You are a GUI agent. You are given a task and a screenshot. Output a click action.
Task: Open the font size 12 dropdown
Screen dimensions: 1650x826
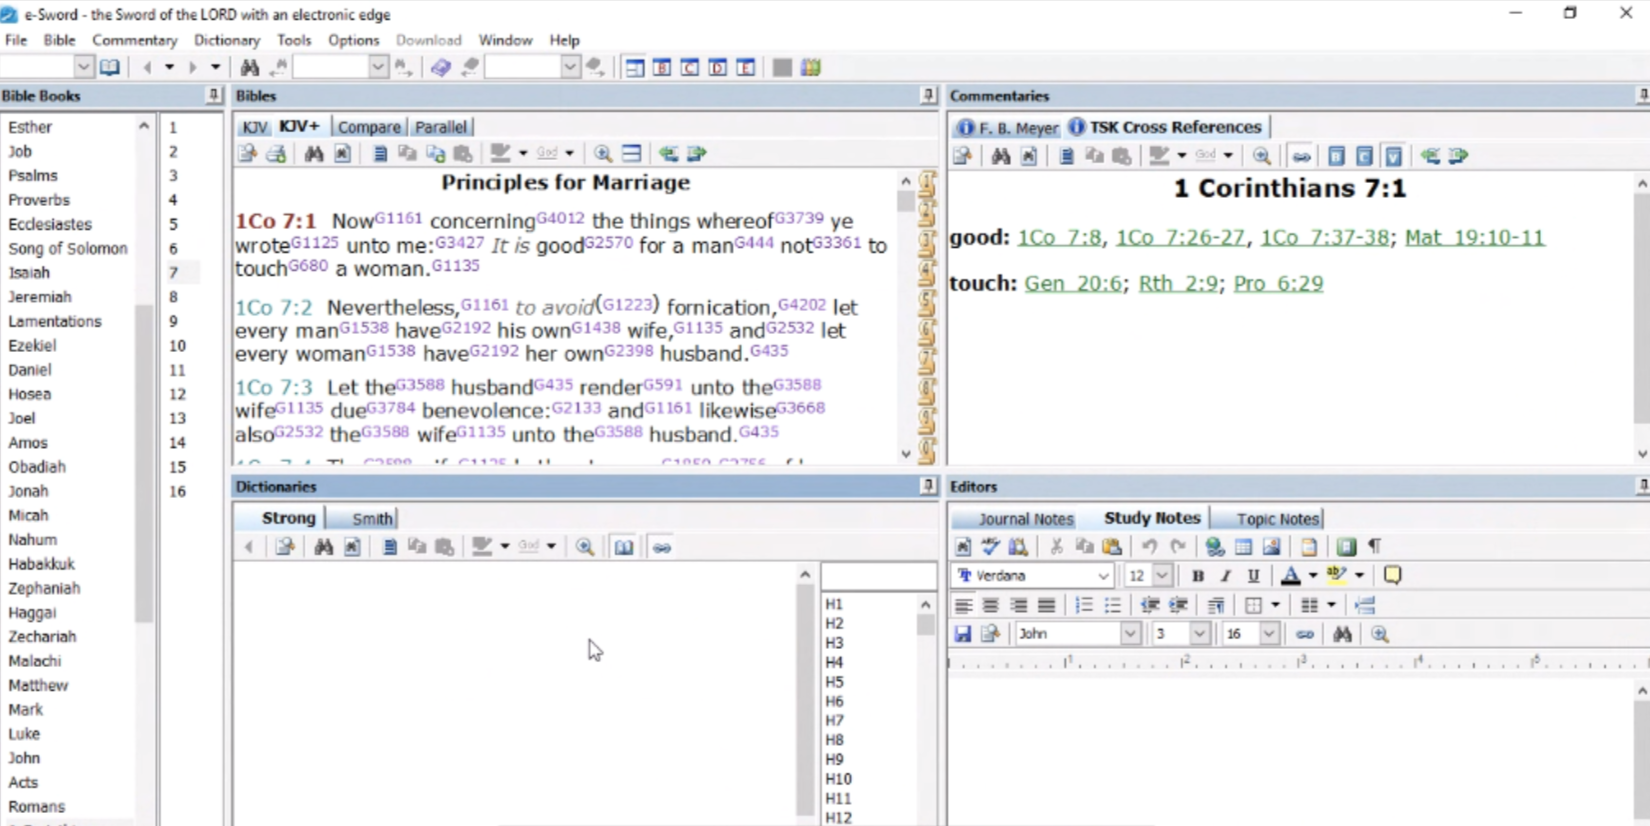[1161, 575]
